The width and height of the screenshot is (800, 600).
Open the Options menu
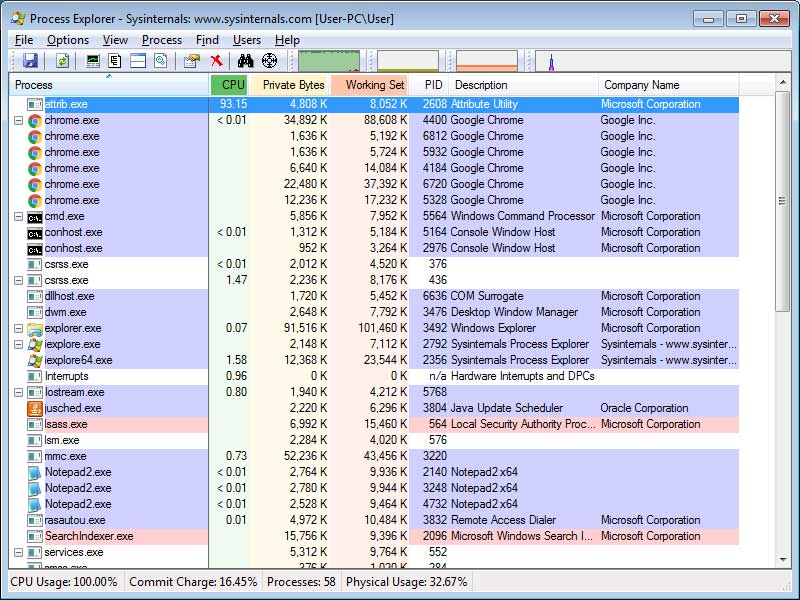coord(68,40)
